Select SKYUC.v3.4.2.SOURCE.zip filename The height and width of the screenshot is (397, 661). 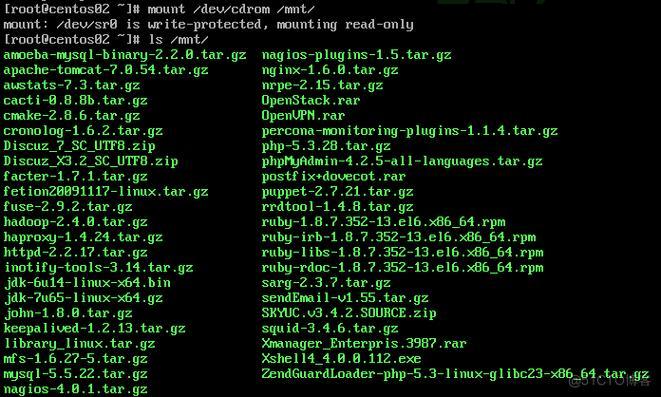pos(349,313)
